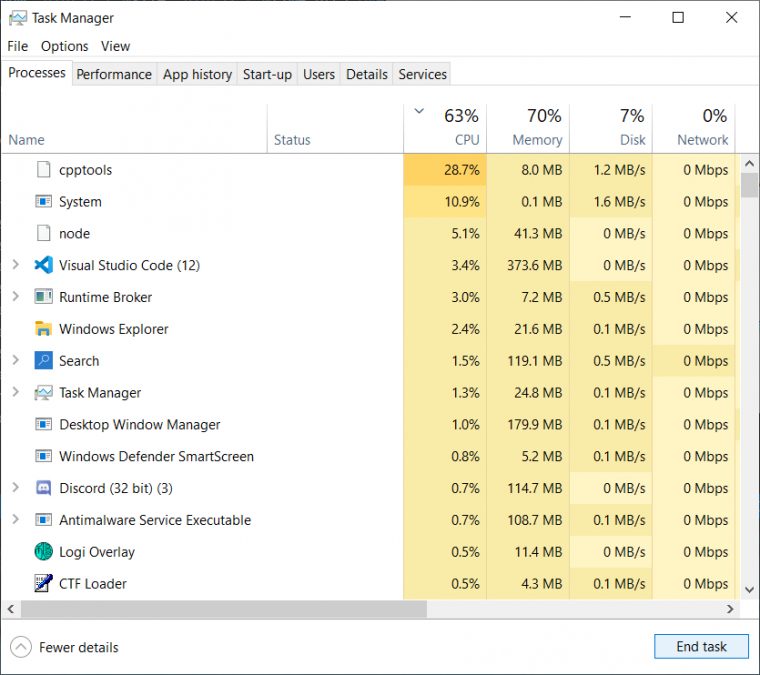Click the Discord process icon
The image size is (760, 675).
44,488
